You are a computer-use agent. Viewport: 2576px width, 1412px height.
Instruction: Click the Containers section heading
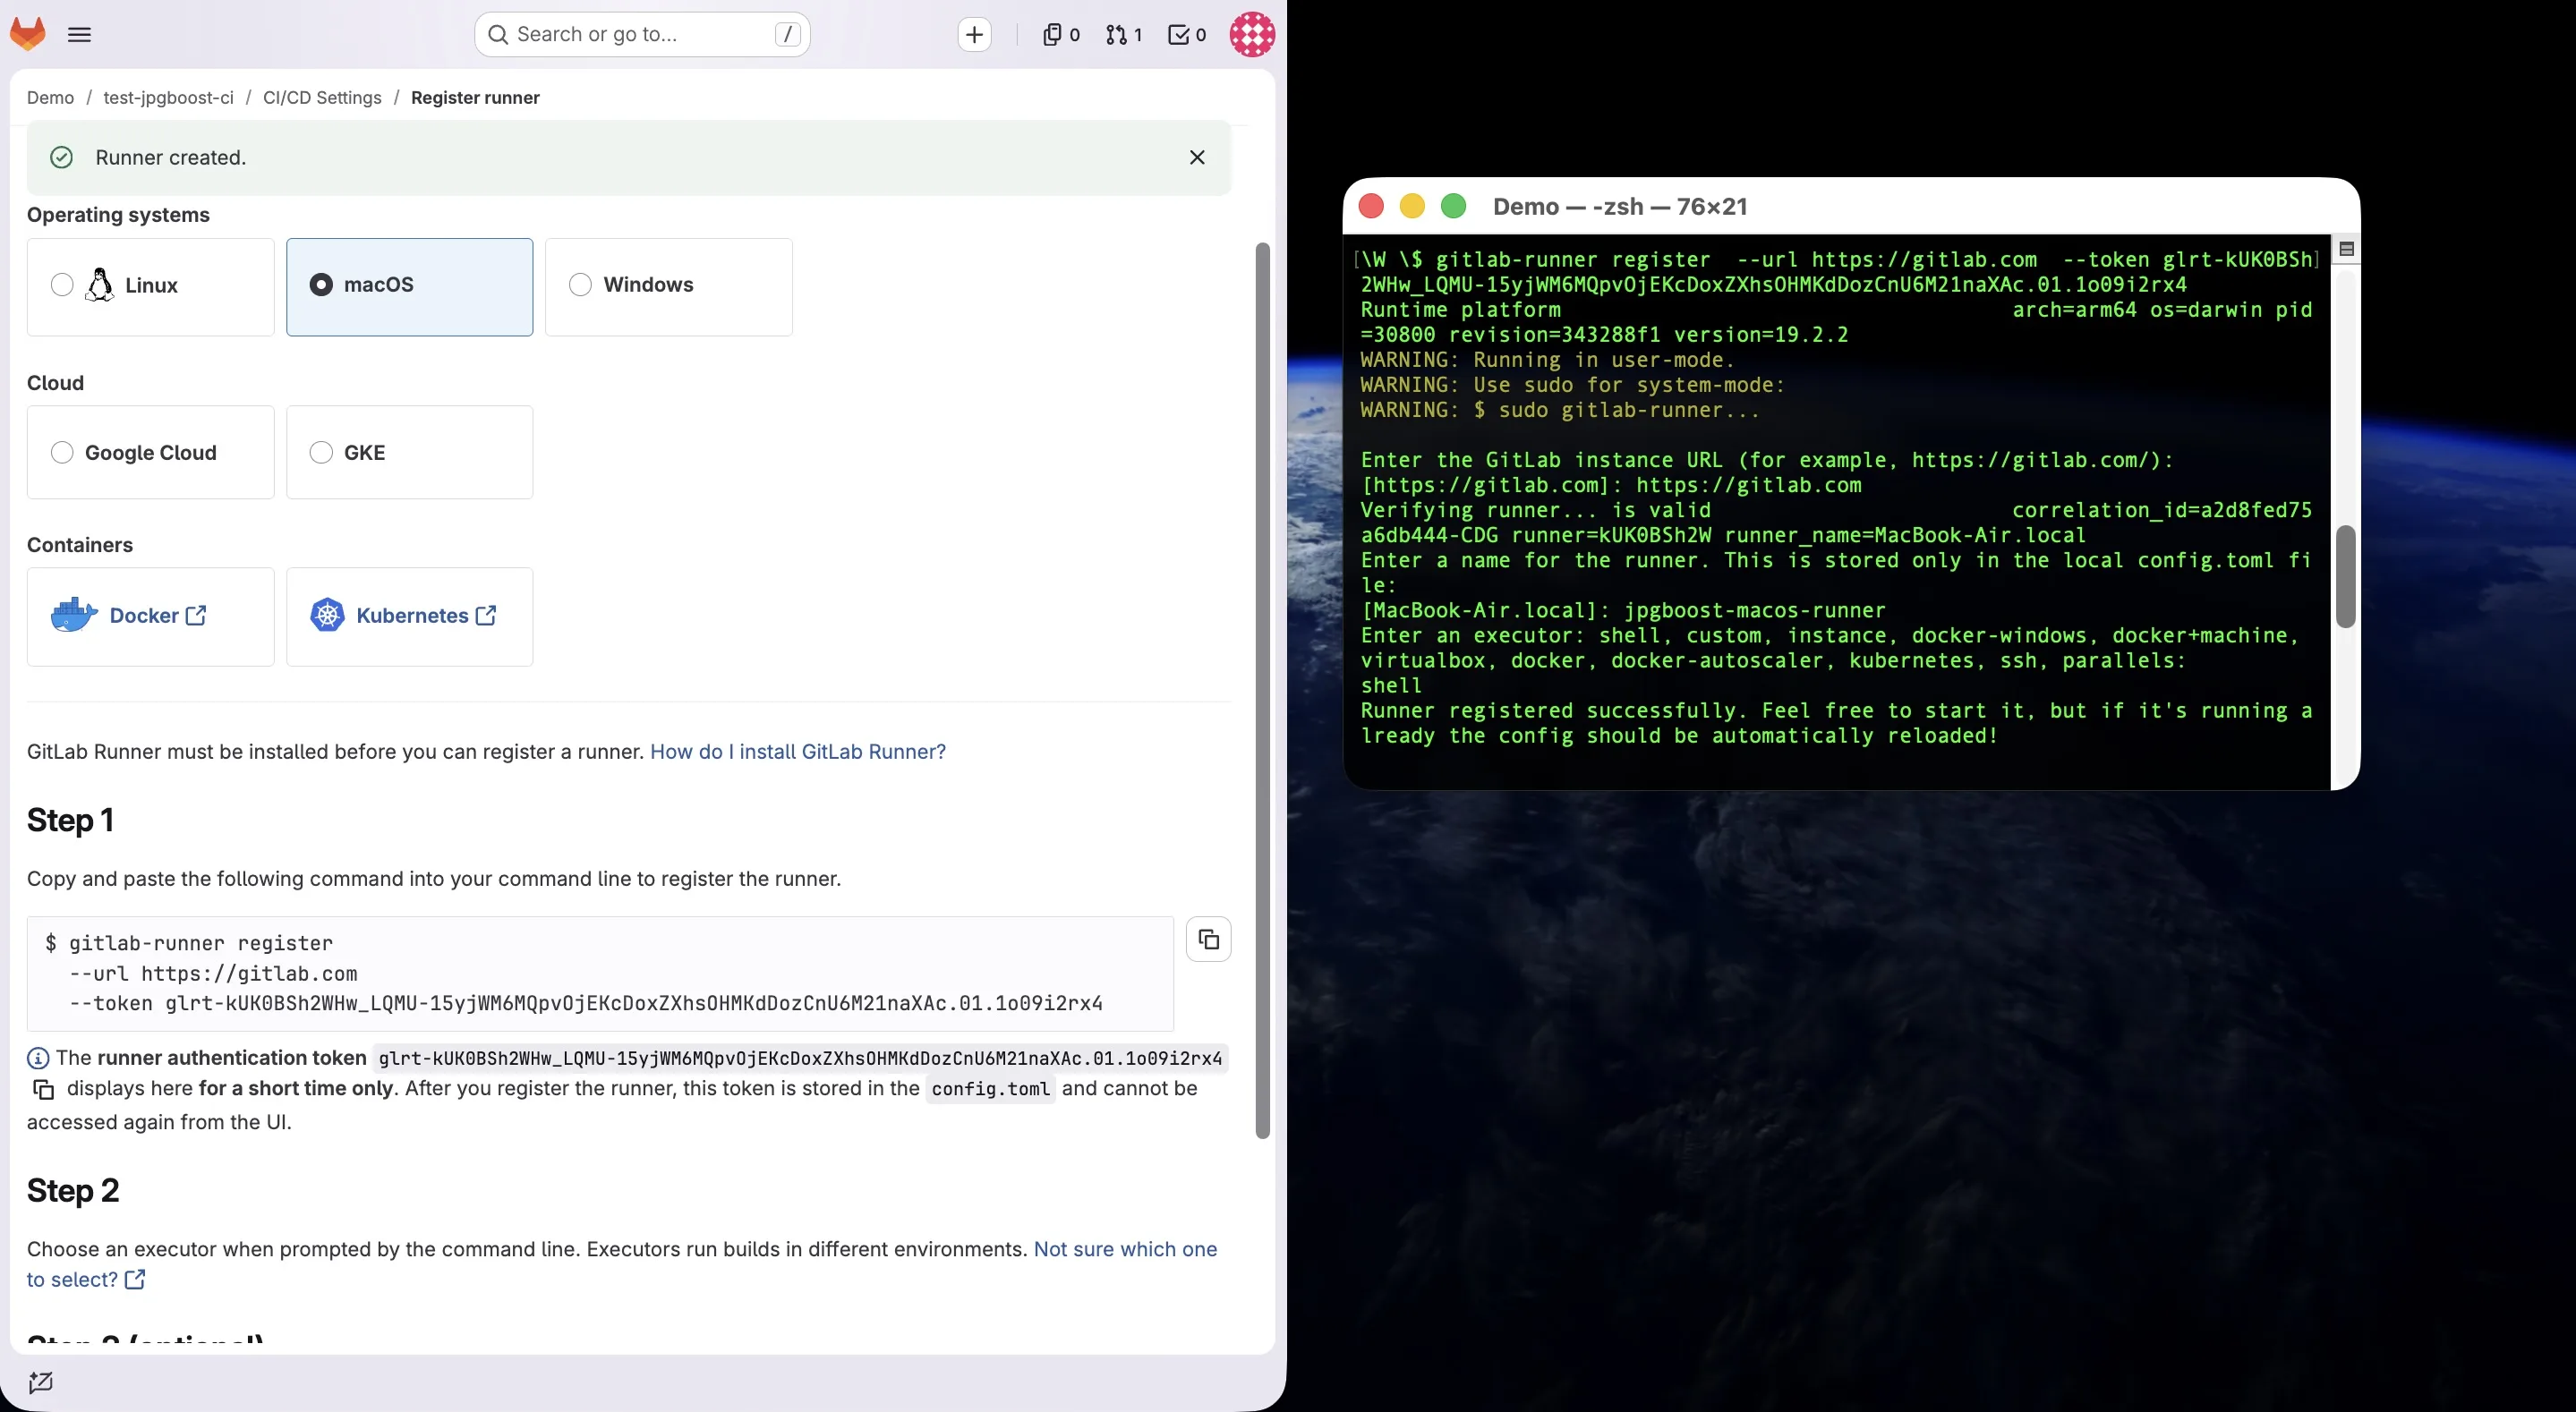(x=80, y=545)
